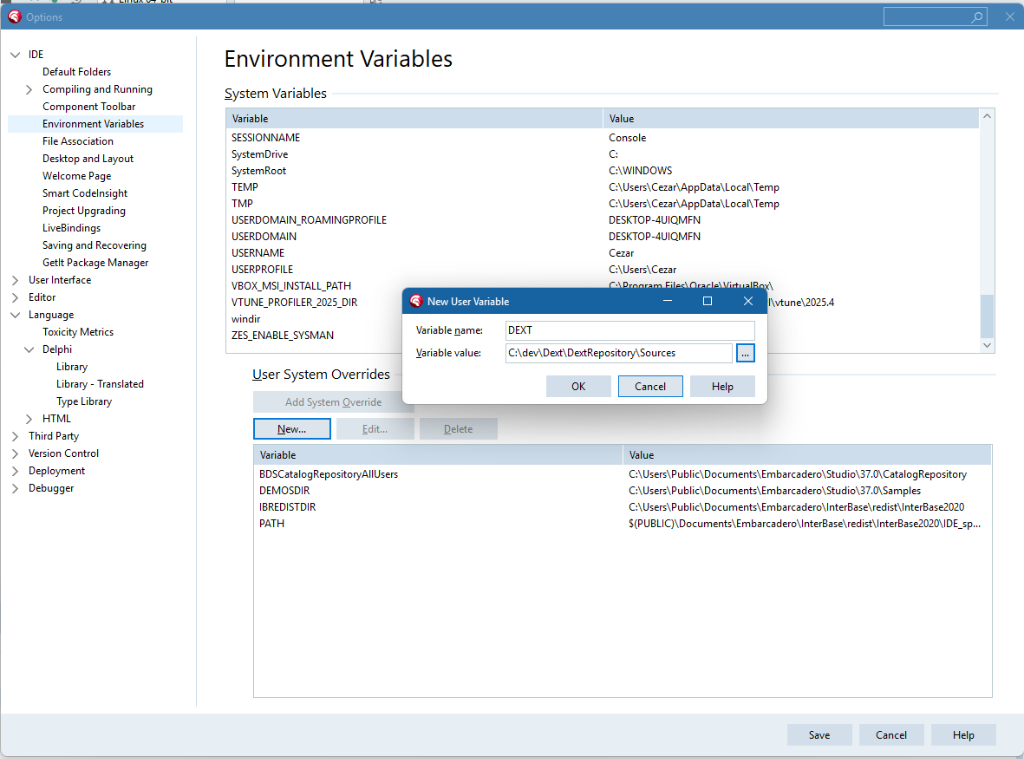Open Desktop and Layout options page

tap(88, 159)
